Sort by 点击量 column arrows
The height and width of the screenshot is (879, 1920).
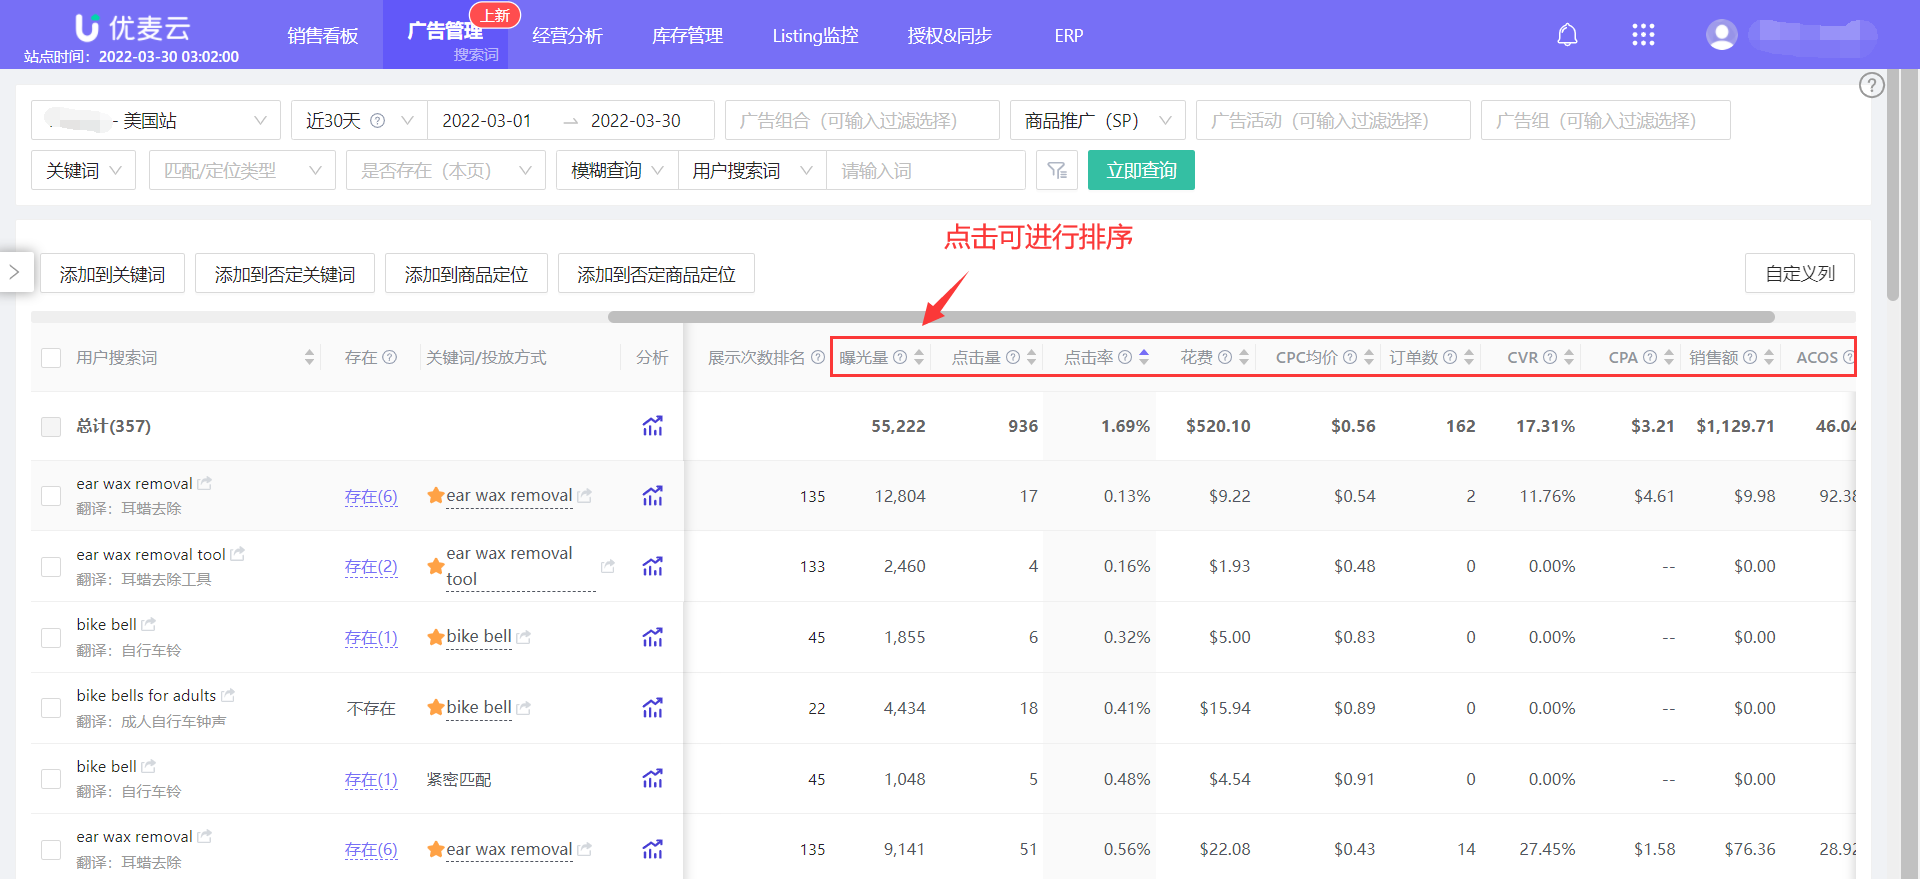pyautogui.click(x=1031, y=357)
